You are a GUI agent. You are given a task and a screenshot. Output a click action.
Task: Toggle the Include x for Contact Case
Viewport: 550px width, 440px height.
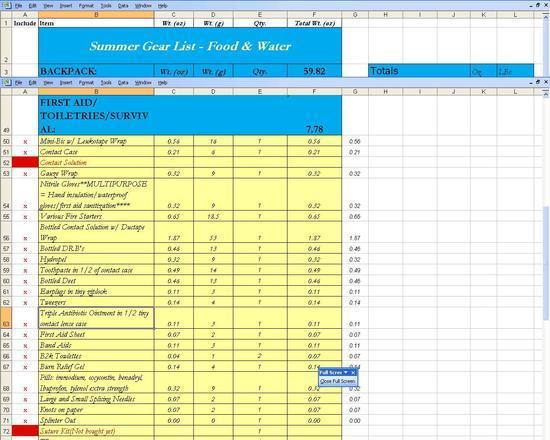(x=25, y=152)
